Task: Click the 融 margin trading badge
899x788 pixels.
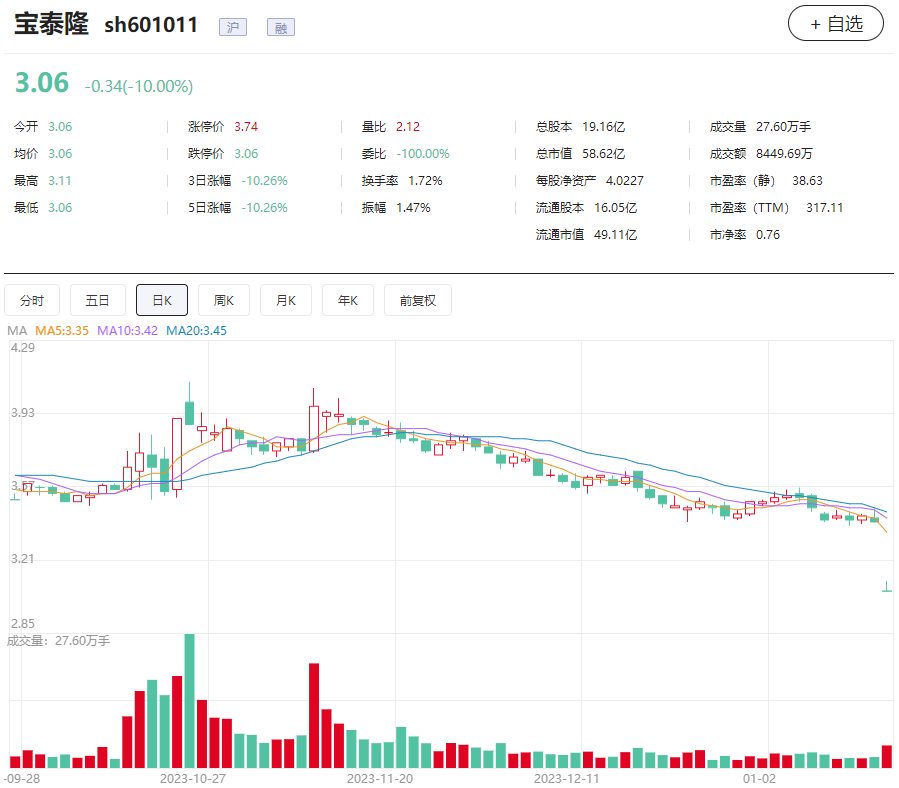Action: tap(281, 27)
